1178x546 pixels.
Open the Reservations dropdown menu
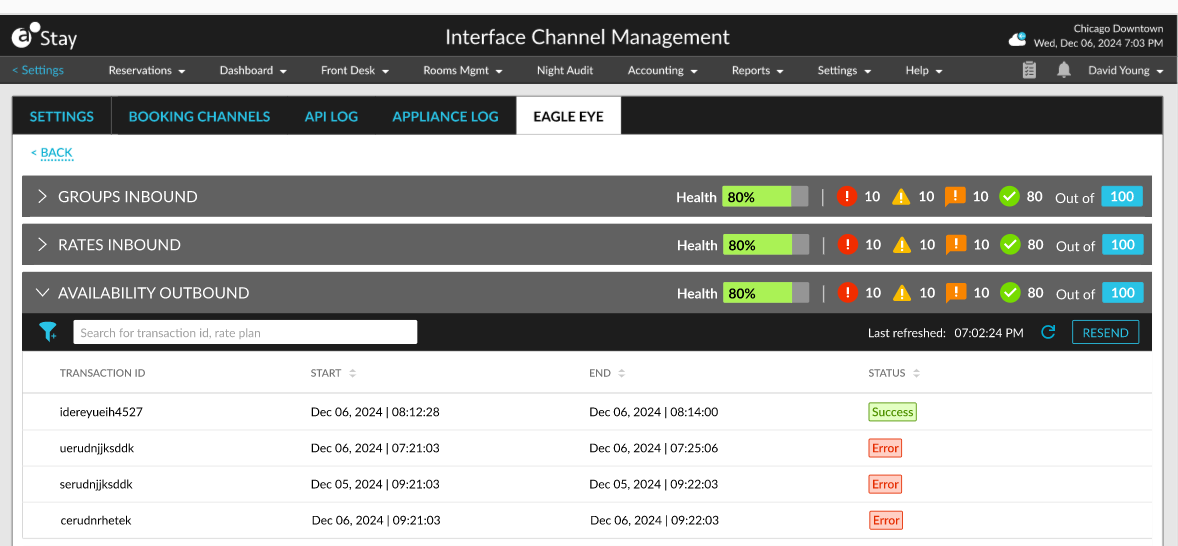click(x=146, y=71)
